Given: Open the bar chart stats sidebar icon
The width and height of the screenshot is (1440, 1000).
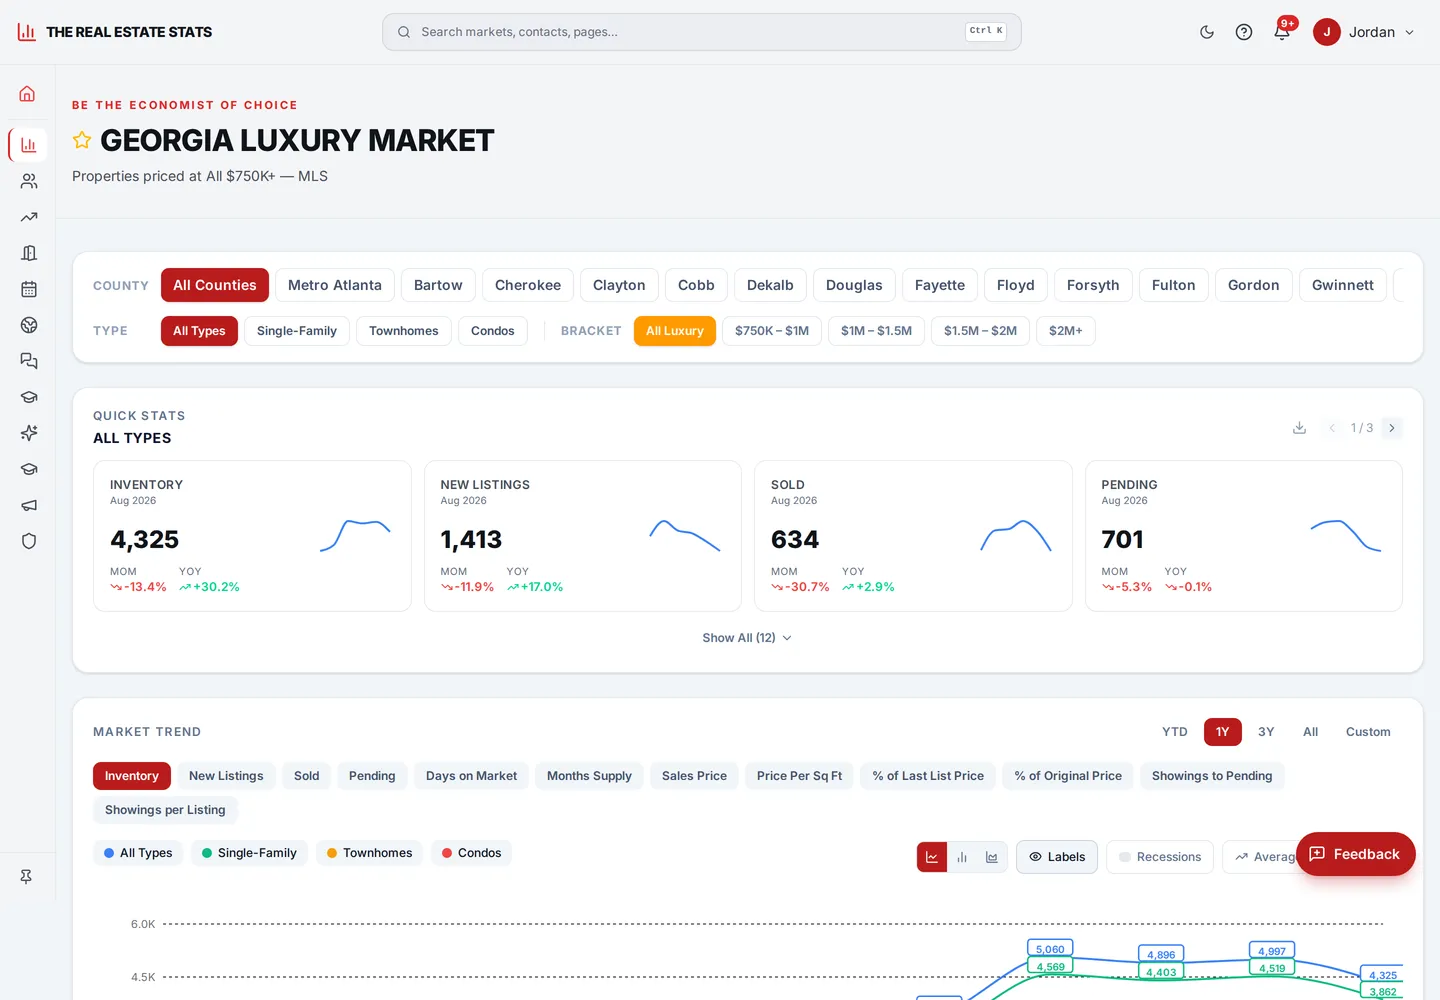Looking at the screenshot, I should click(x=28, y=145).
